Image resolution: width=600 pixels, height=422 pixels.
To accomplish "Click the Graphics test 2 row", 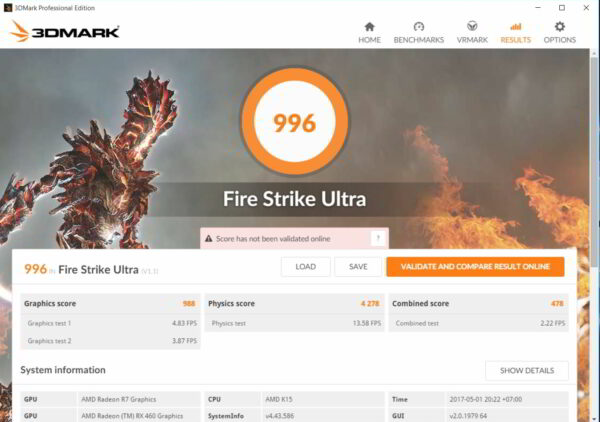I will [x=110, y=341].
